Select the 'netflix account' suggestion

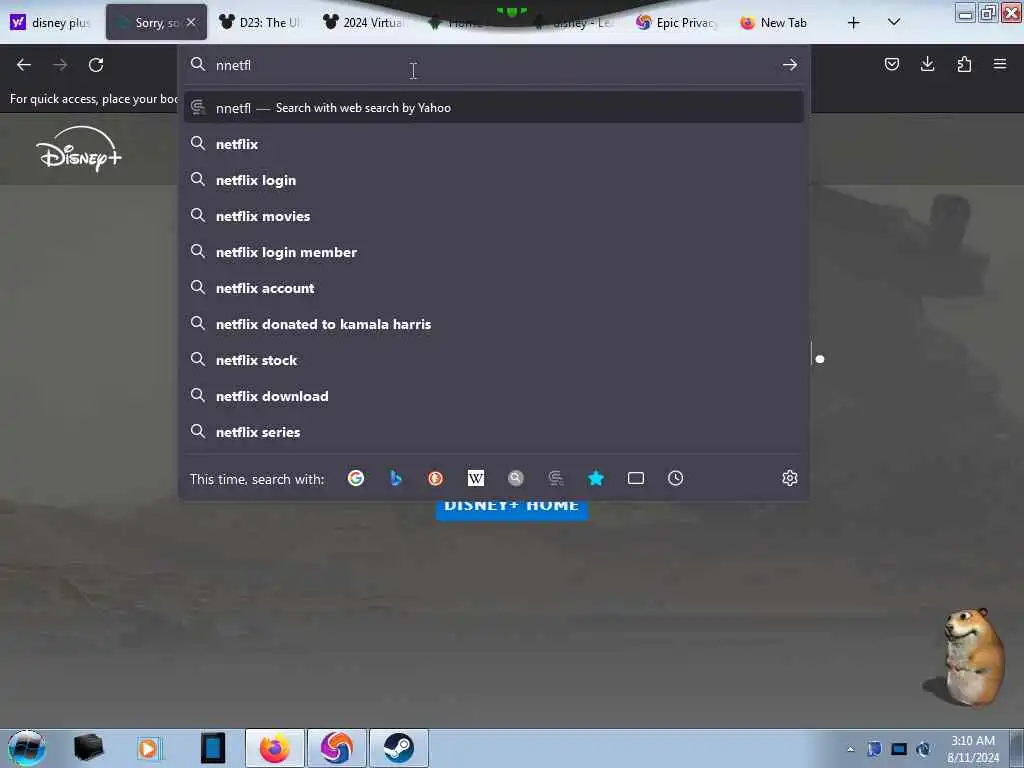(493, 287)
